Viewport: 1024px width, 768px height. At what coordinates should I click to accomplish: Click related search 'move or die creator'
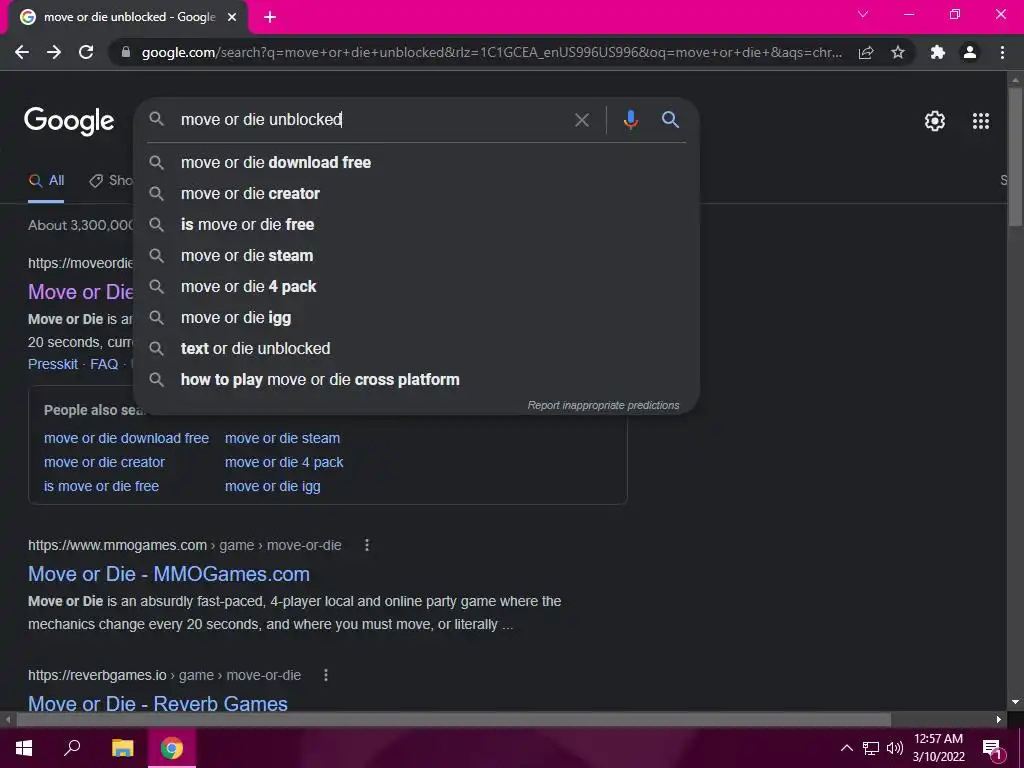[x=104, y=462]
